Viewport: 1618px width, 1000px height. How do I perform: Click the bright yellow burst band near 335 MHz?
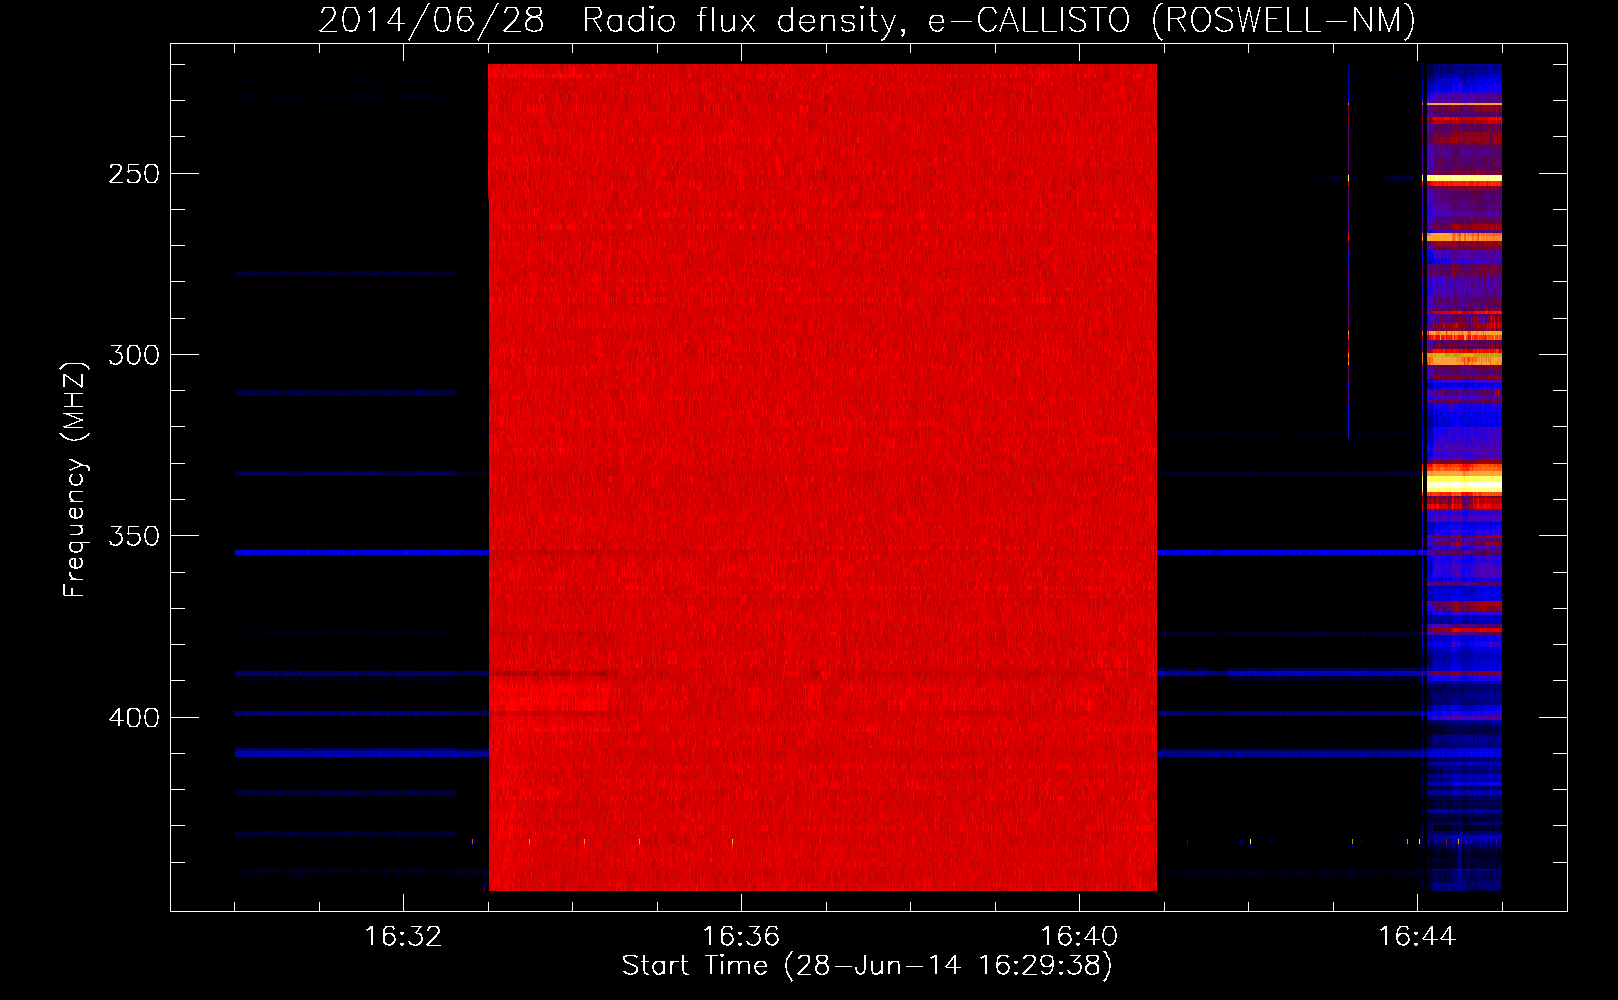click(x=1464, y=482)
